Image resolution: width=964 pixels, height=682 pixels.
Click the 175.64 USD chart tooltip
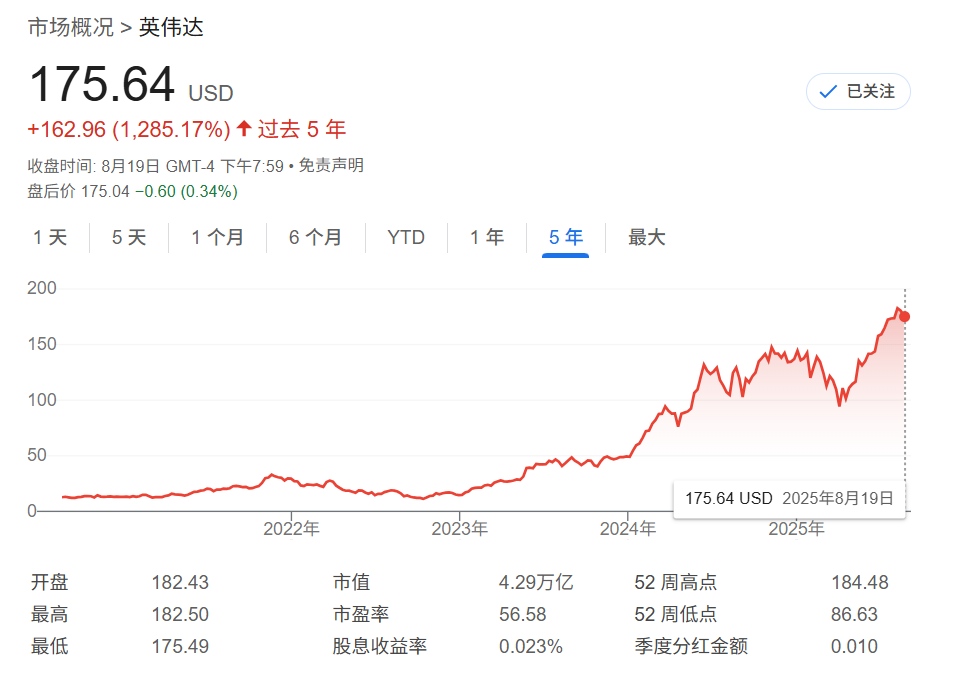point(789,499)
